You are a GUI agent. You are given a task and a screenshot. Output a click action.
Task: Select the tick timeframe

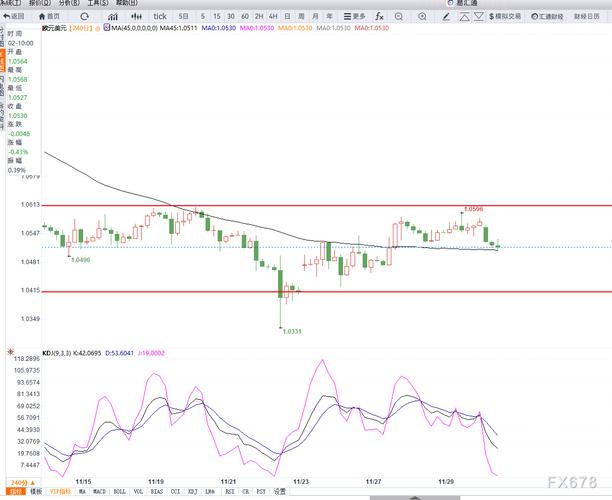tap(160, 16)
